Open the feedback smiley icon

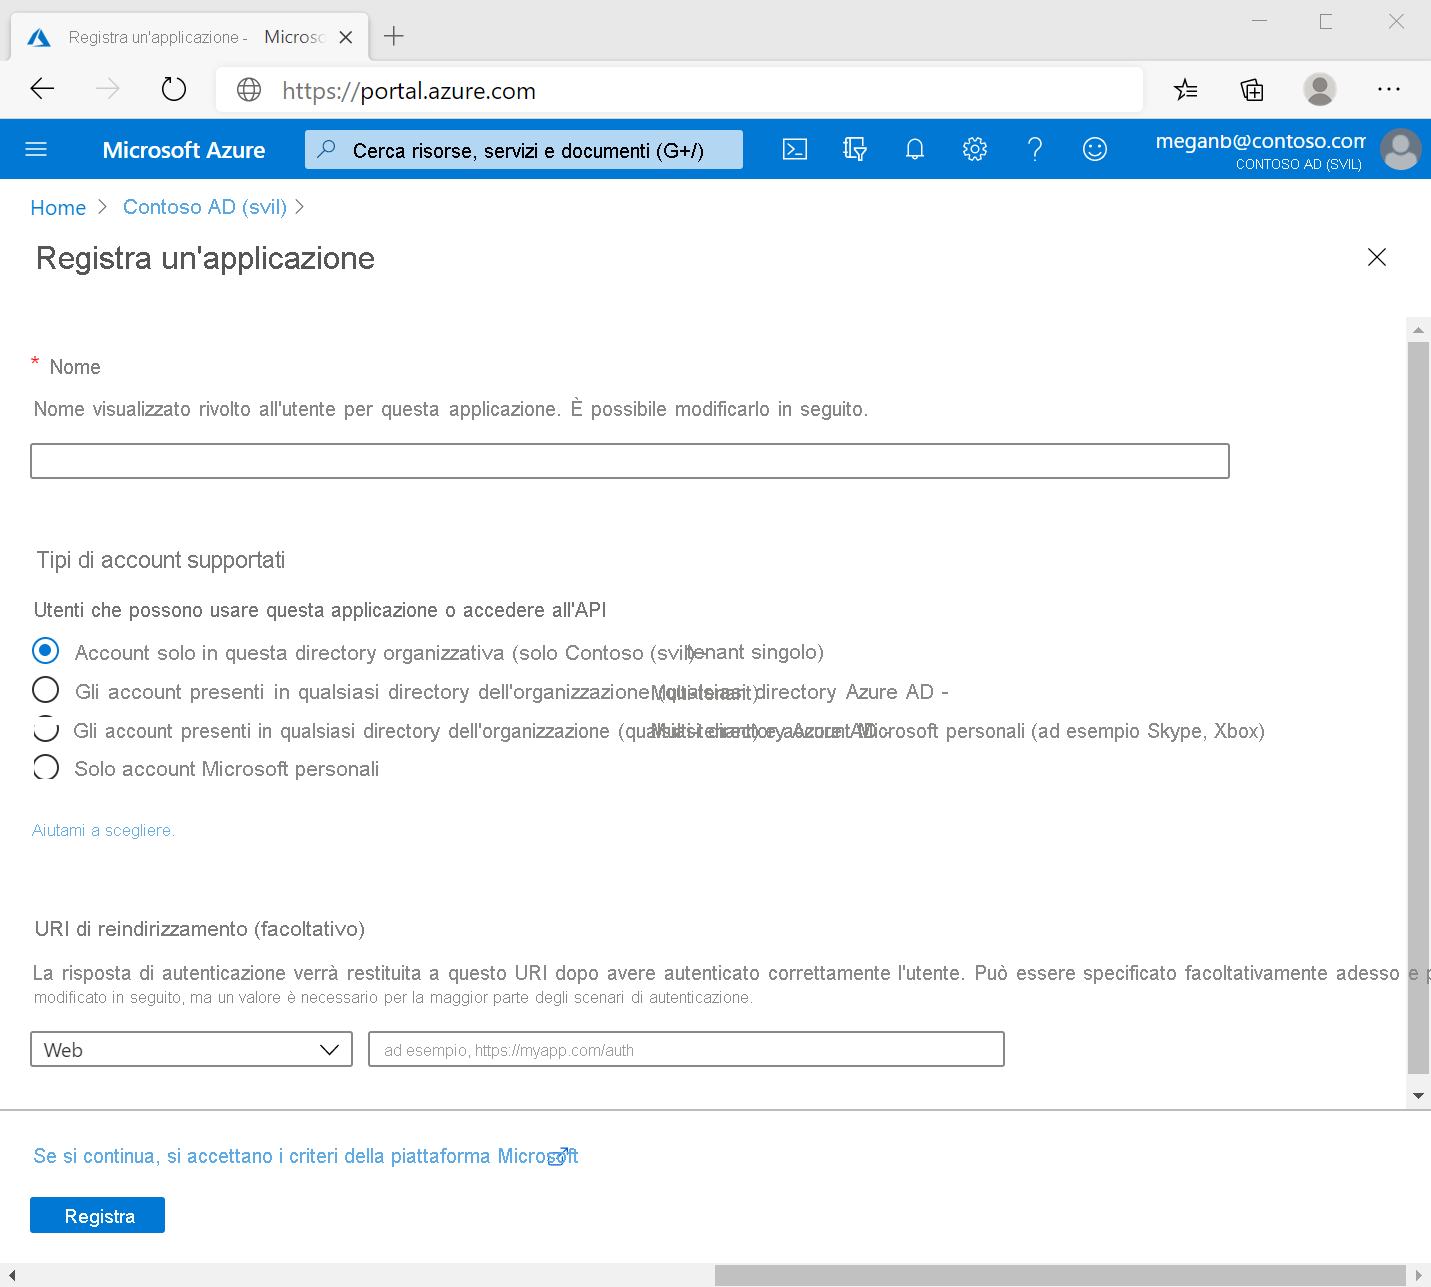[1094, 148]
